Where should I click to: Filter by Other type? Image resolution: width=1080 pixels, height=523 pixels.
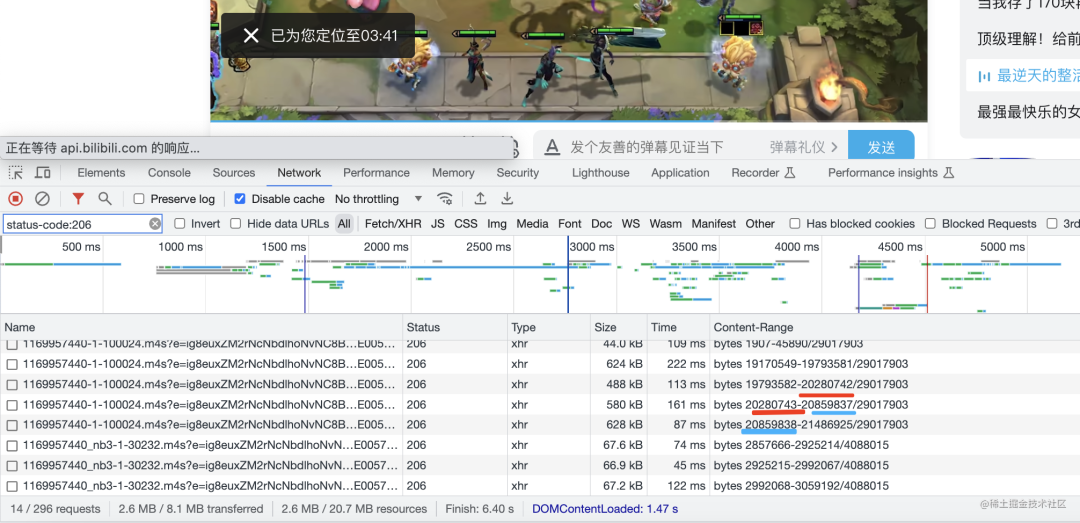(x=760, y=223)
